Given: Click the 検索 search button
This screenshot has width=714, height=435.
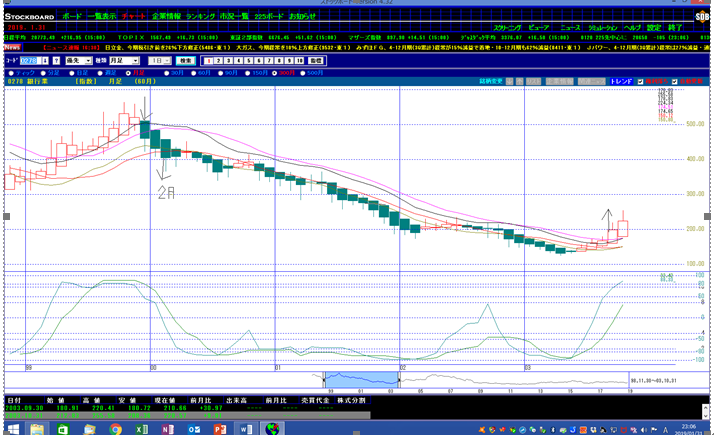Looking at the screenshot, I should 186,61.
